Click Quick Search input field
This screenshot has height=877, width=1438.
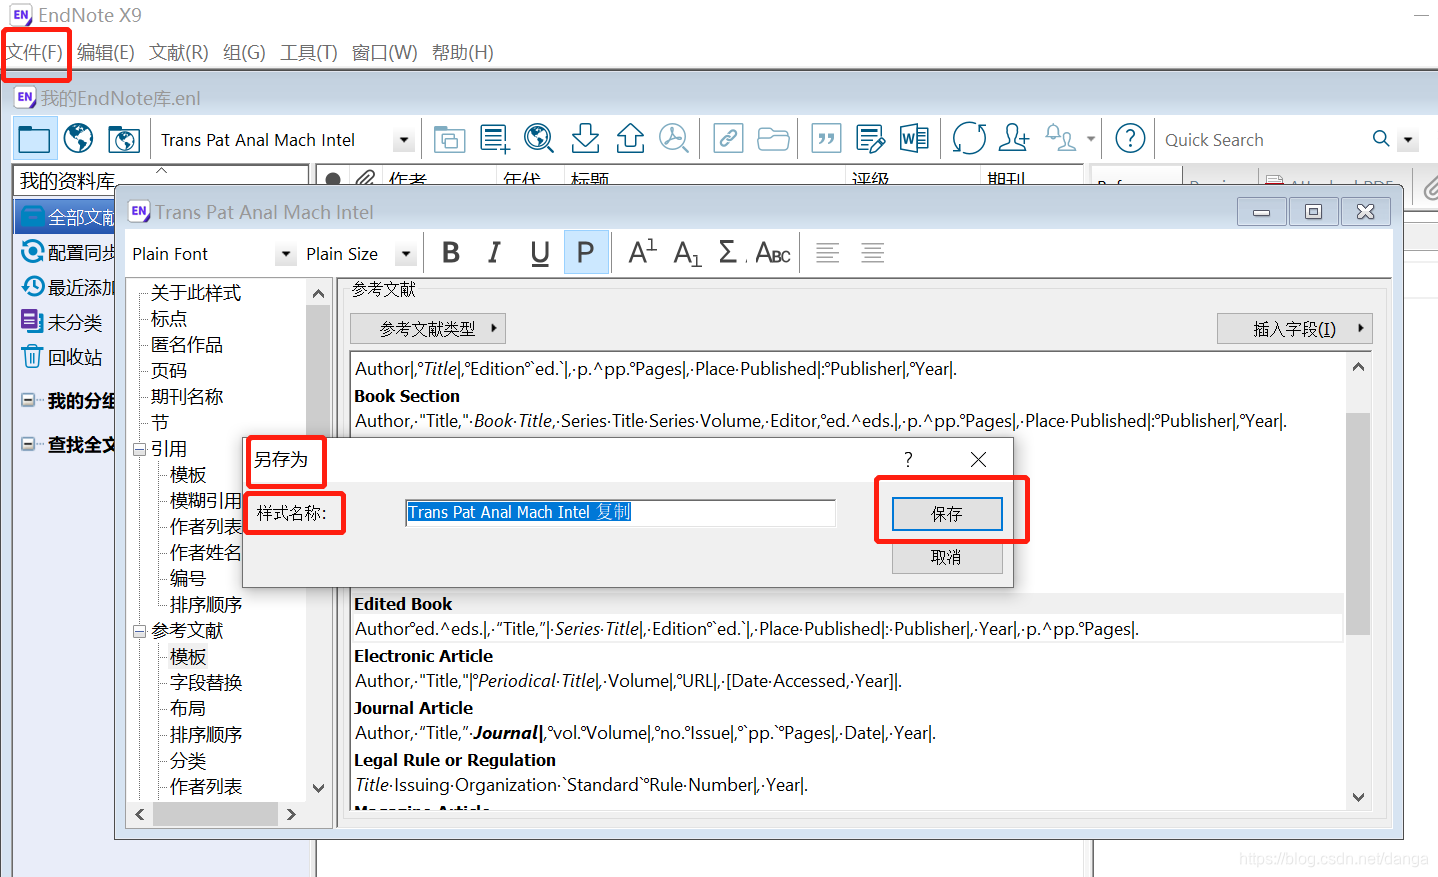point(1265,140)
